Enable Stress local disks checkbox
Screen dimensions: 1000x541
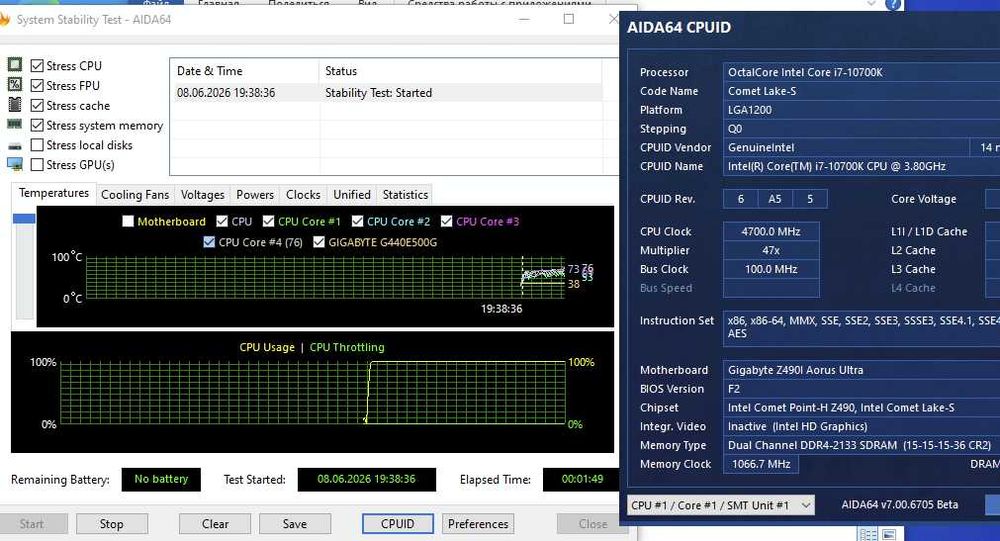point(37,145)
